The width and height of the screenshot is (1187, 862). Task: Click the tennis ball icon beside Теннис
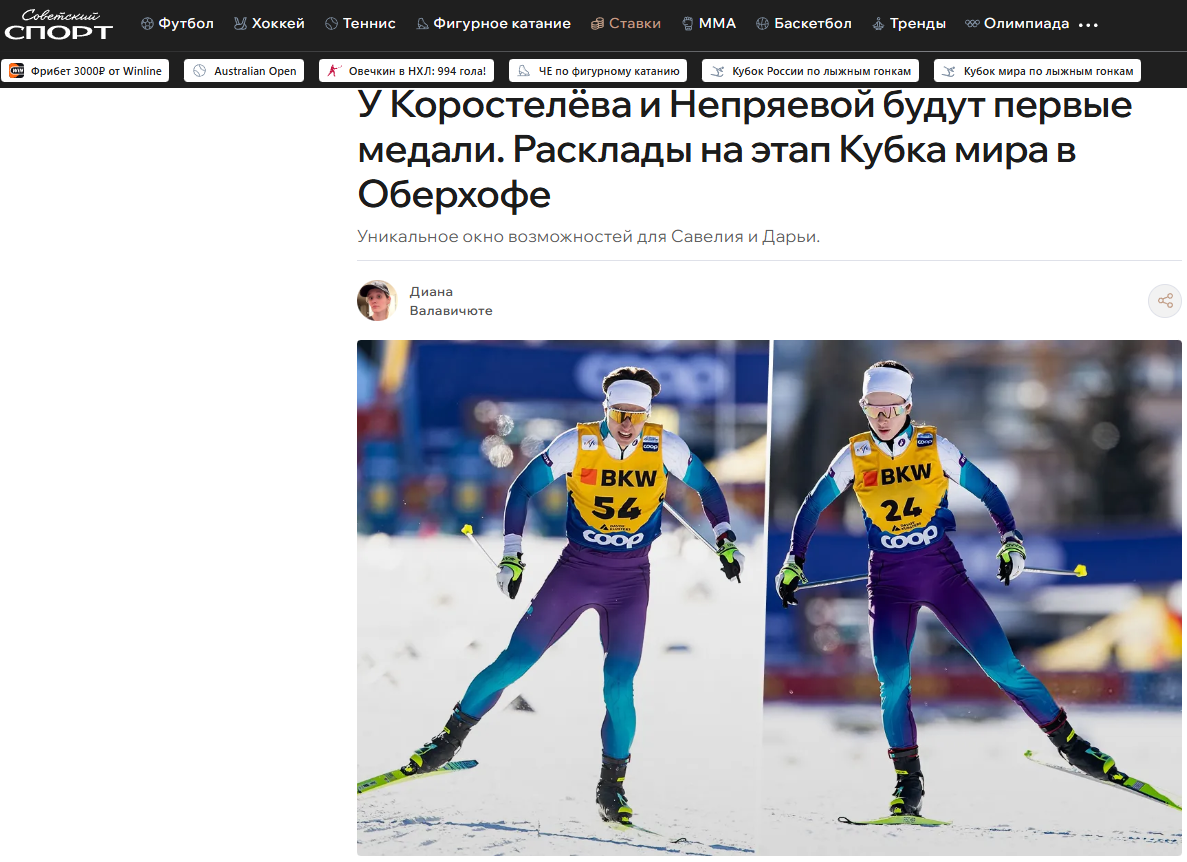[331, 24]
